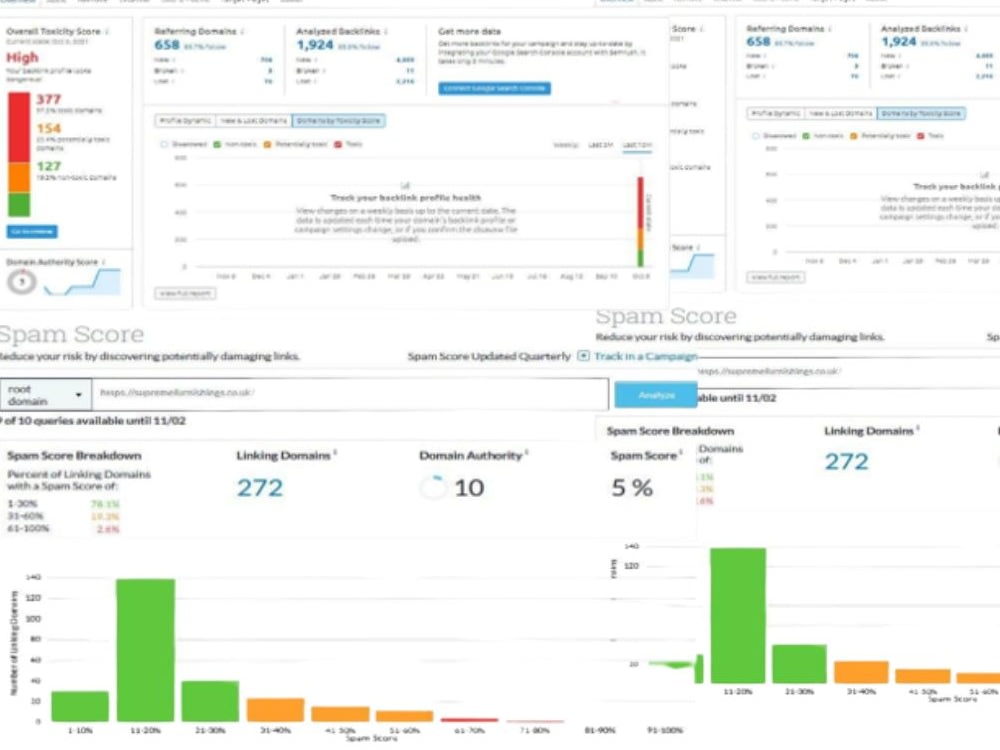Click info icon beside Overall Toxicity Score
This screenshot has width=1000, height=750.
coord(107,31)
